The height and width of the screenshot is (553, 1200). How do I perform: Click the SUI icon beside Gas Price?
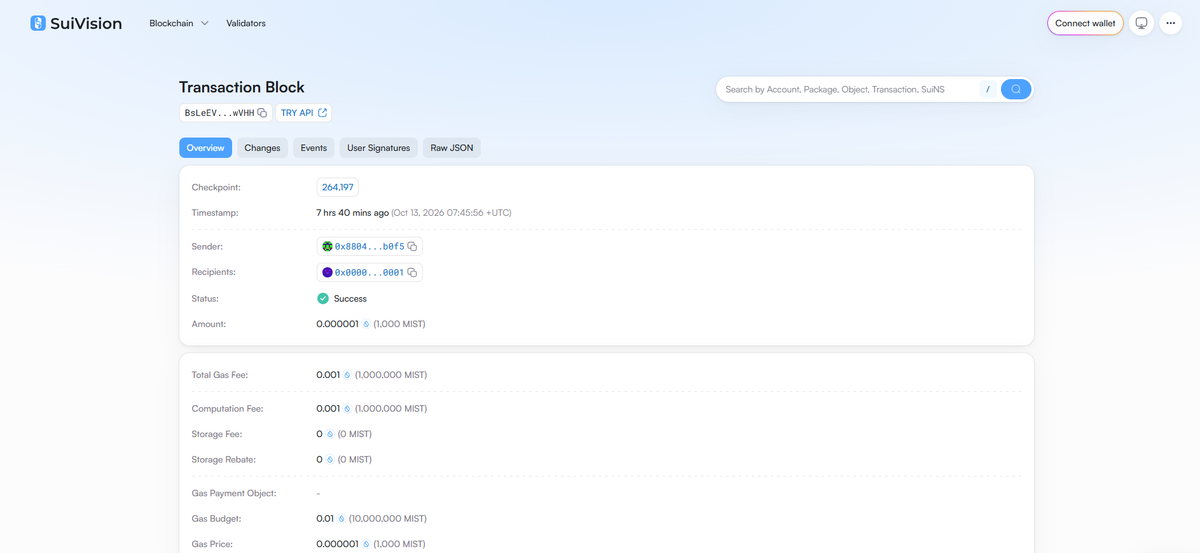tap(366, 544)
